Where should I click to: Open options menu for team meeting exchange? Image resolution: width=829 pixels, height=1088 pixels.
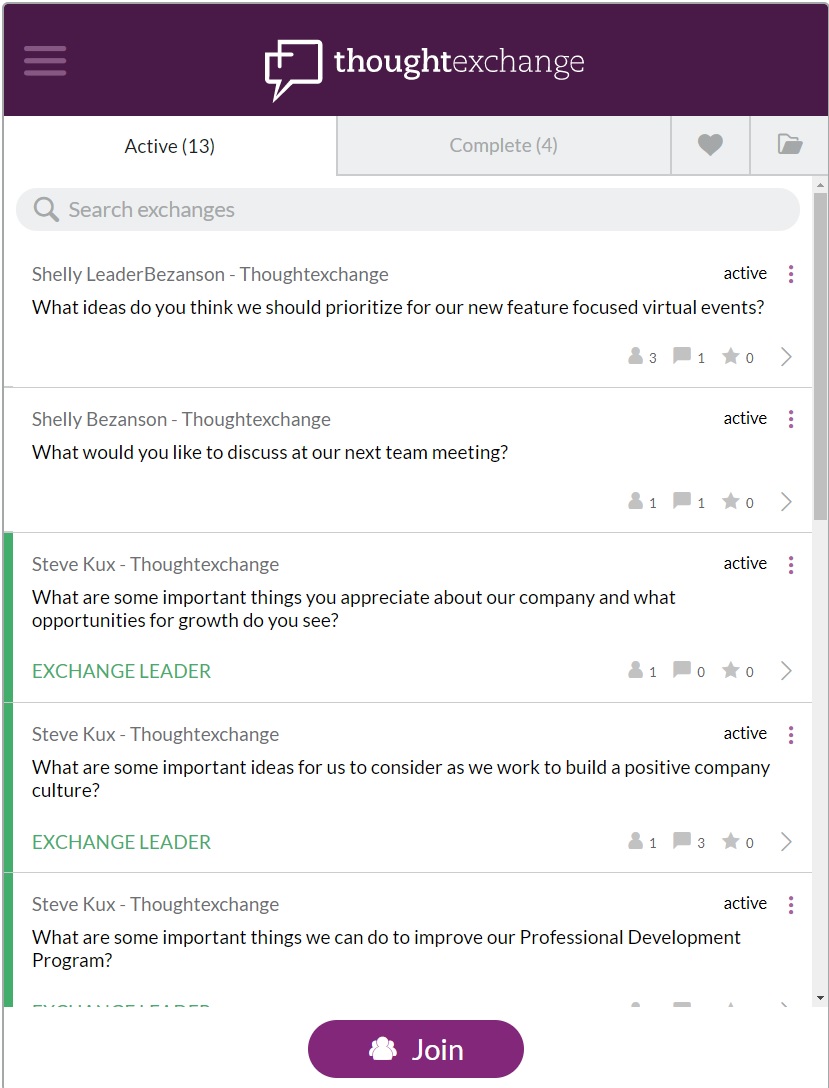pos(791,419)
